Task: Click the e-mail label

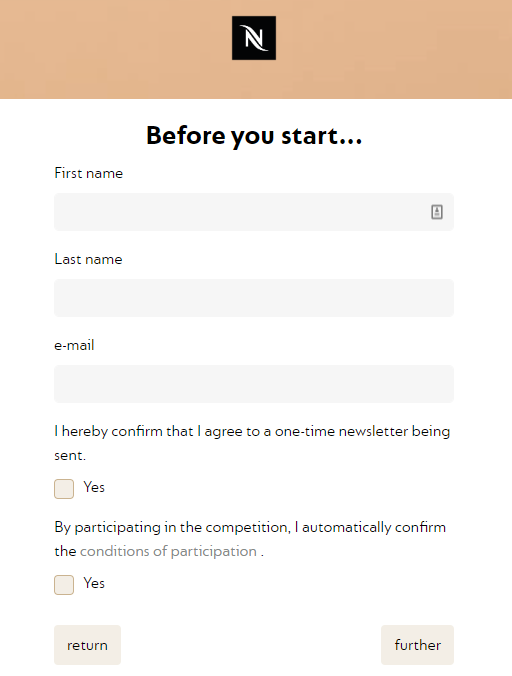Action: (74, 345)
